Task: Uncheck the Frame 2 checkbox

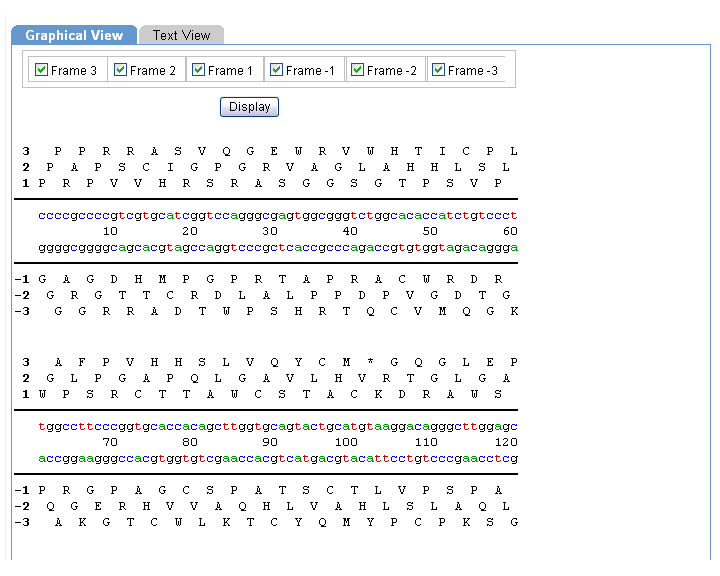Action: point(120,70)
